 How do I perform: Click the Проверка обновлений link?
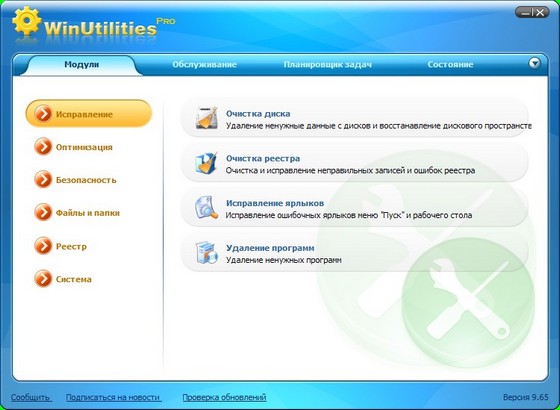pyautogui.click(x=224, y=397)
